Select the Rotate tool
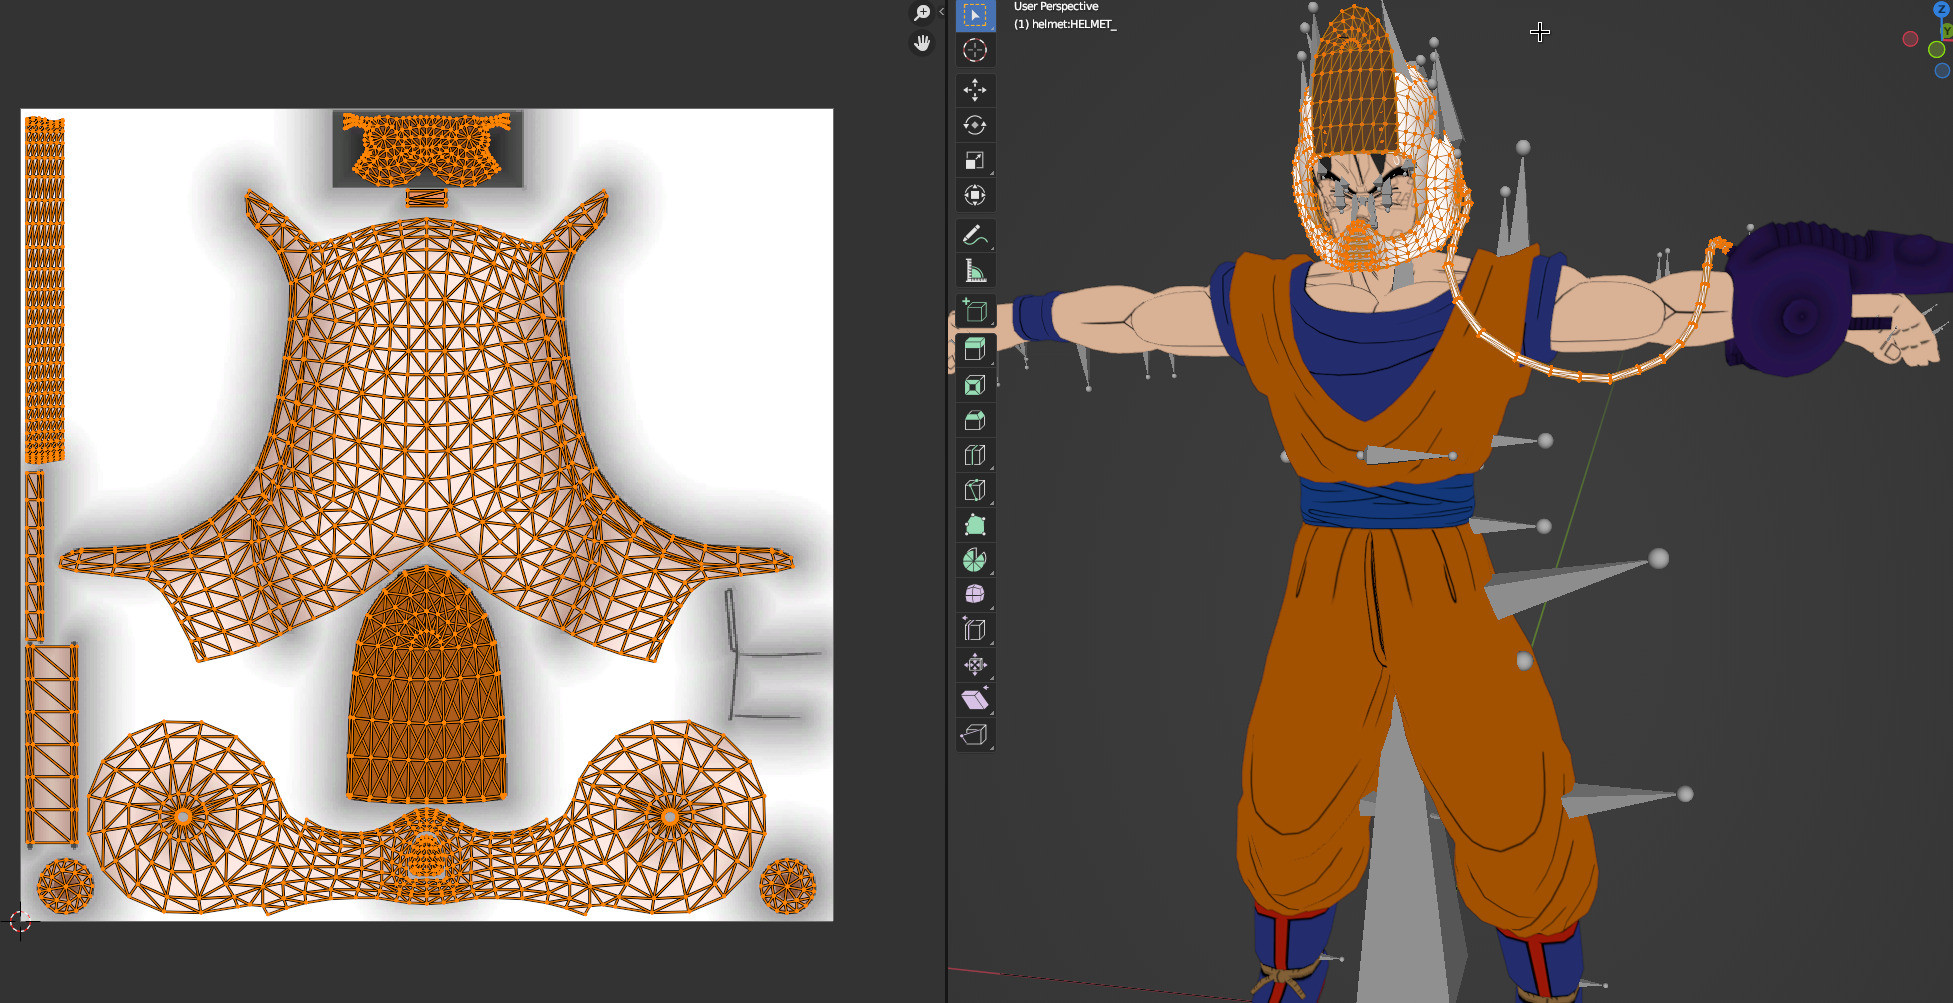This screenshot has width=1953, height=1003. pyautogui.click(x=975, y=124)
